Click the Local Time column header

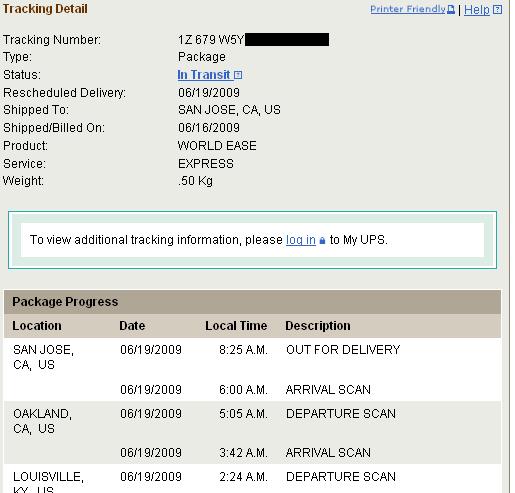236,326
